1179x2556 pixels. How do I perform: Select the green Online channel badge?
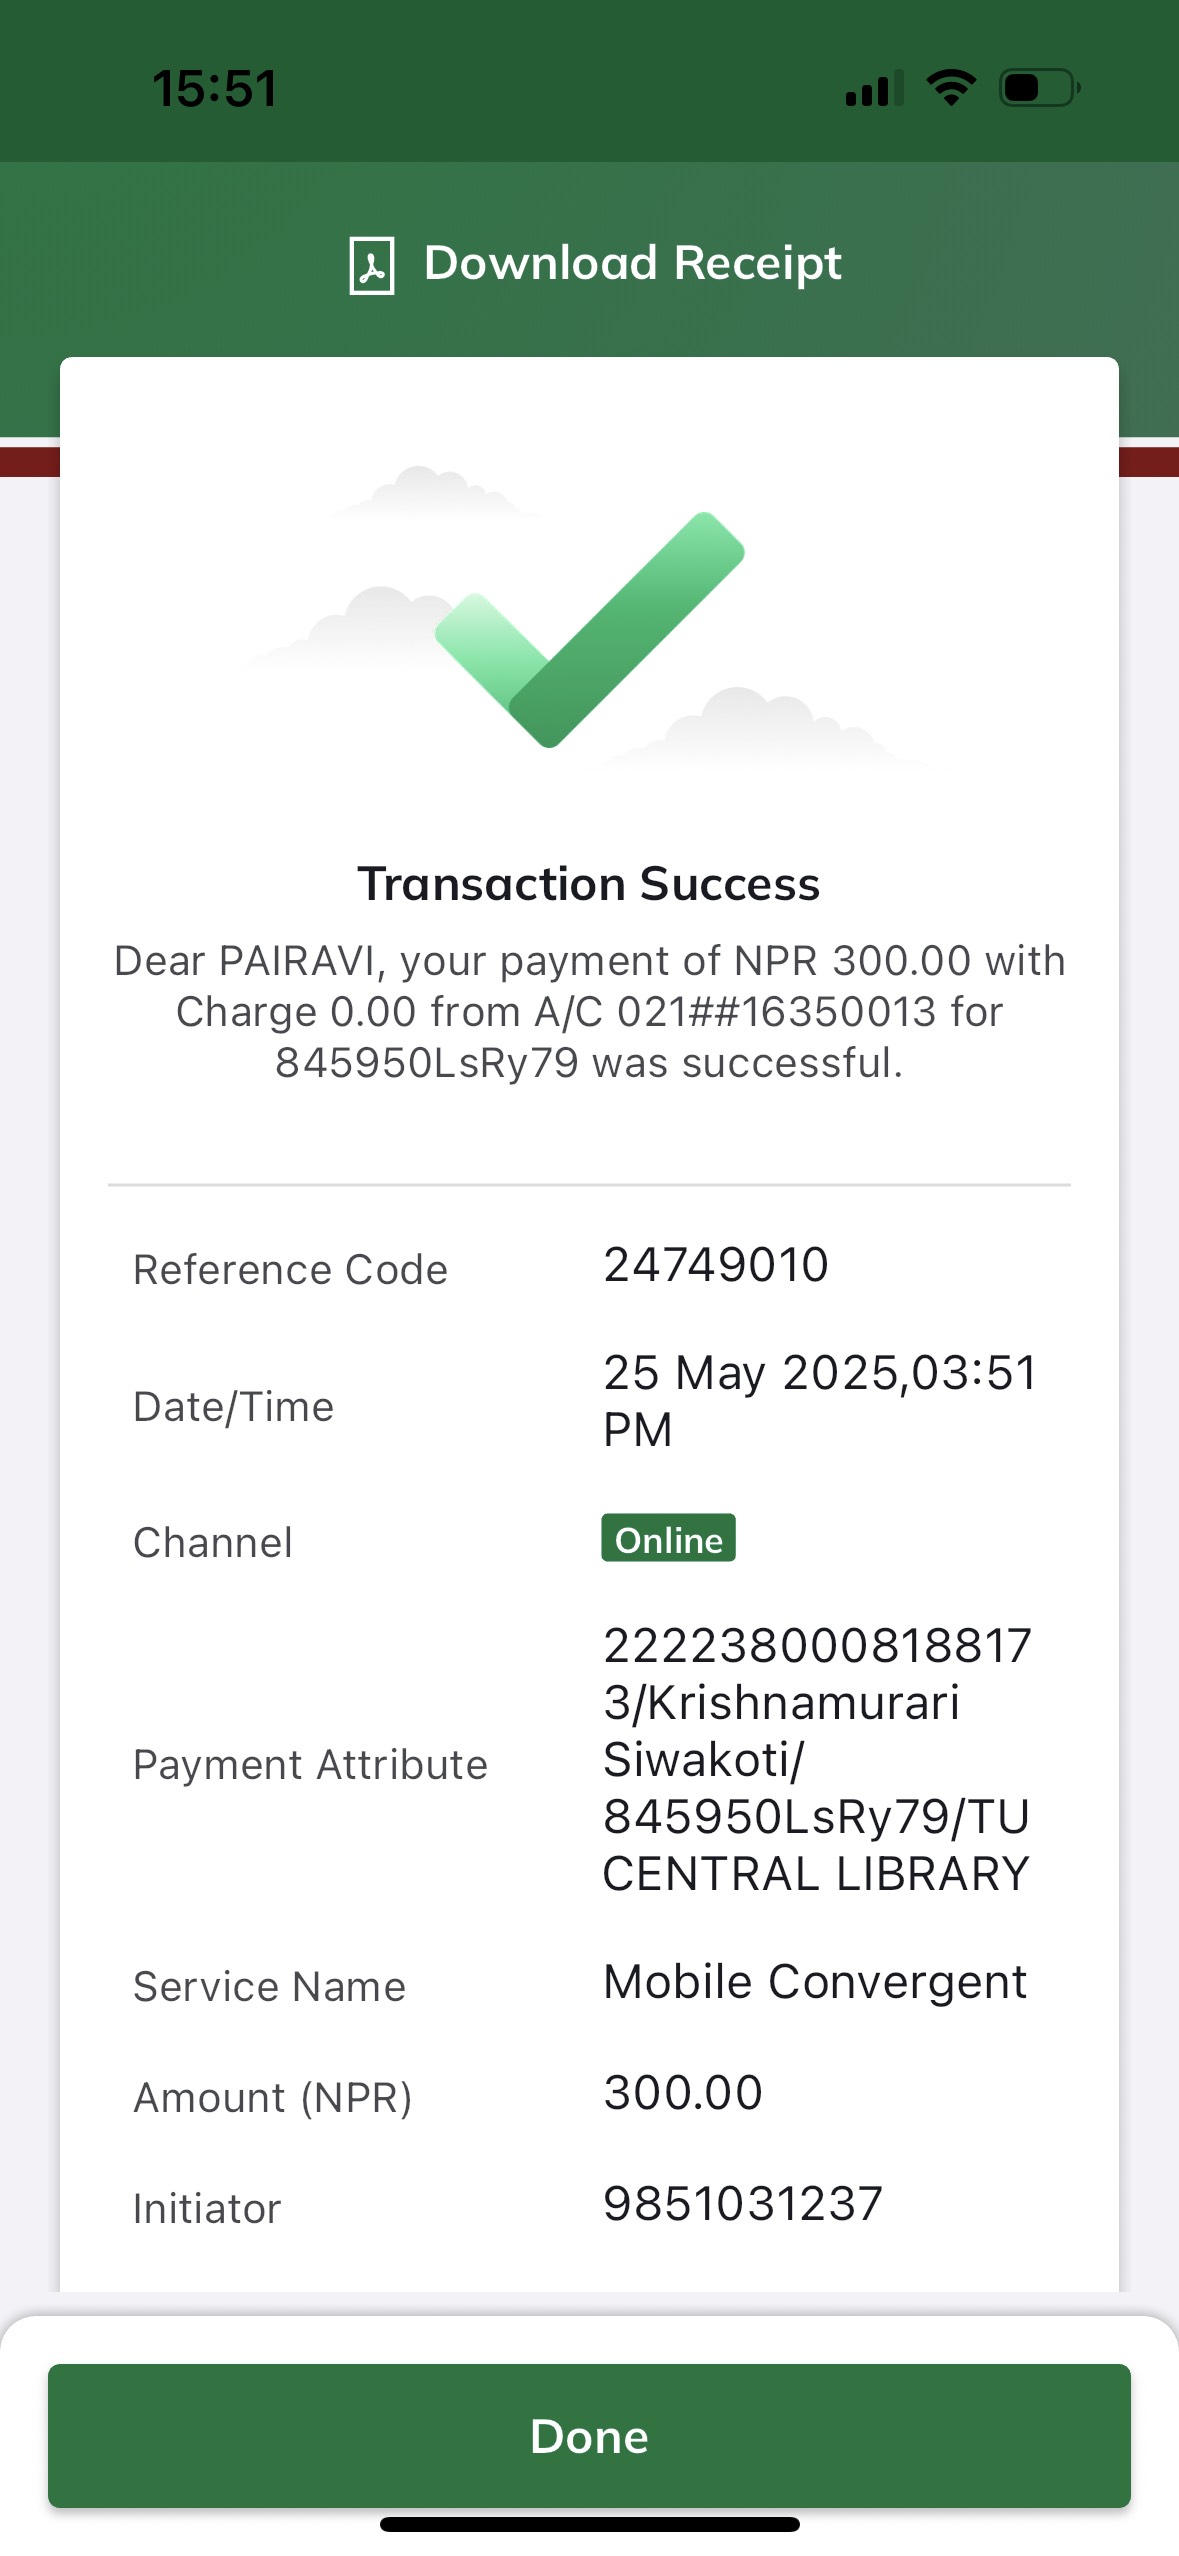tap(668, 1539)
